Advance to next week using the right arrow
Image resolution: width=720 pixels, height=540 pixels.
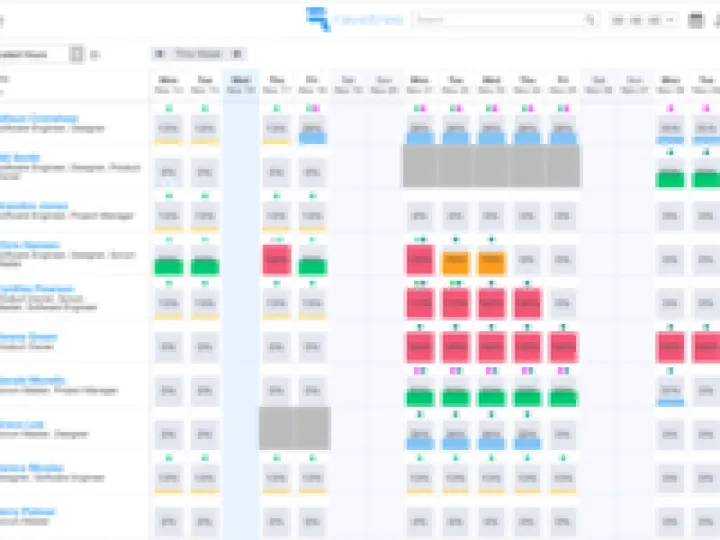(237, 54)
